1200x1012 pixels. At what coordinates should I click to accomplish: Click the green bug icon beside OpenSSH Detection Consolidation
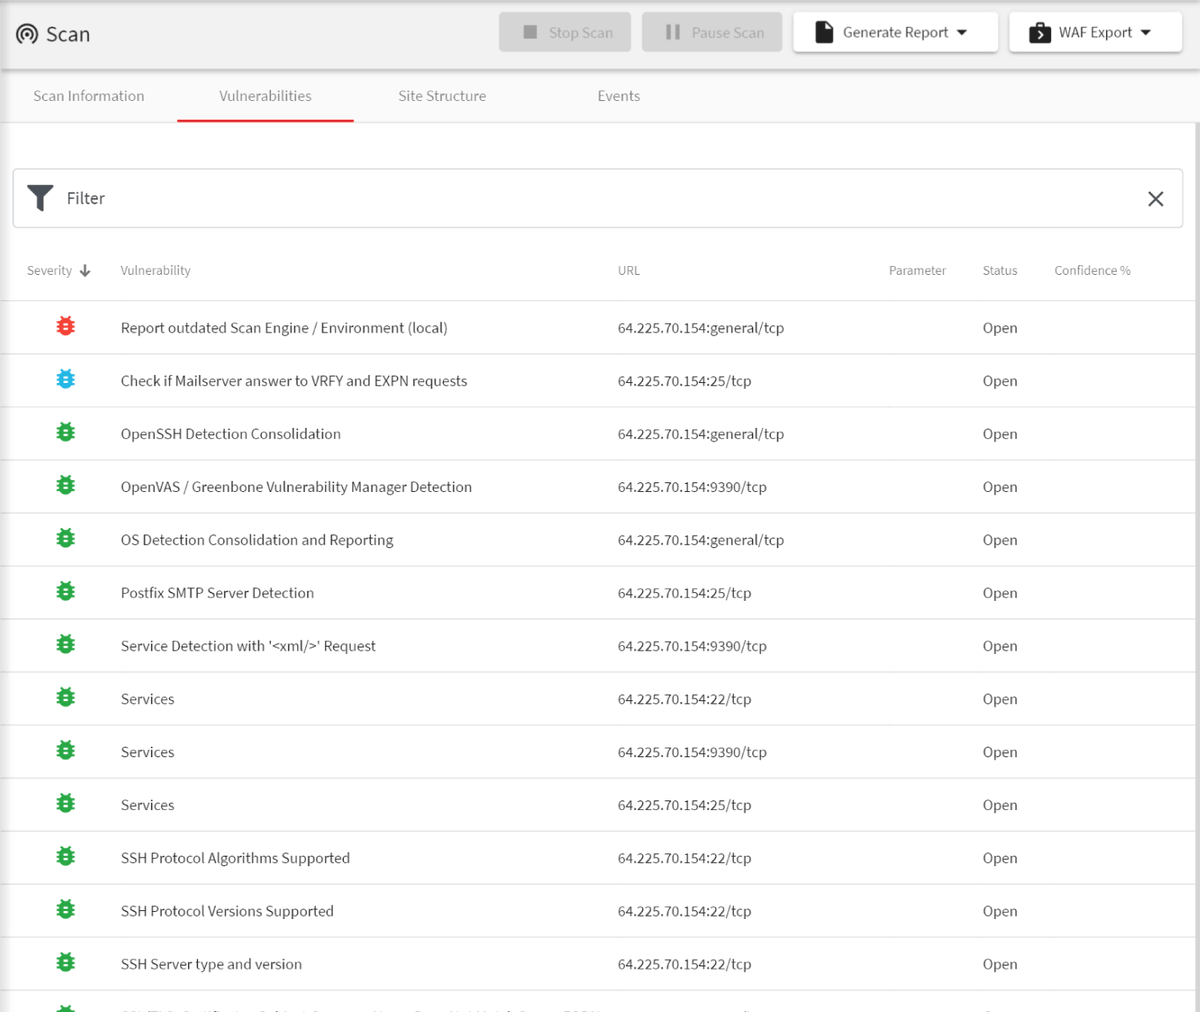(x=66, y=432)
